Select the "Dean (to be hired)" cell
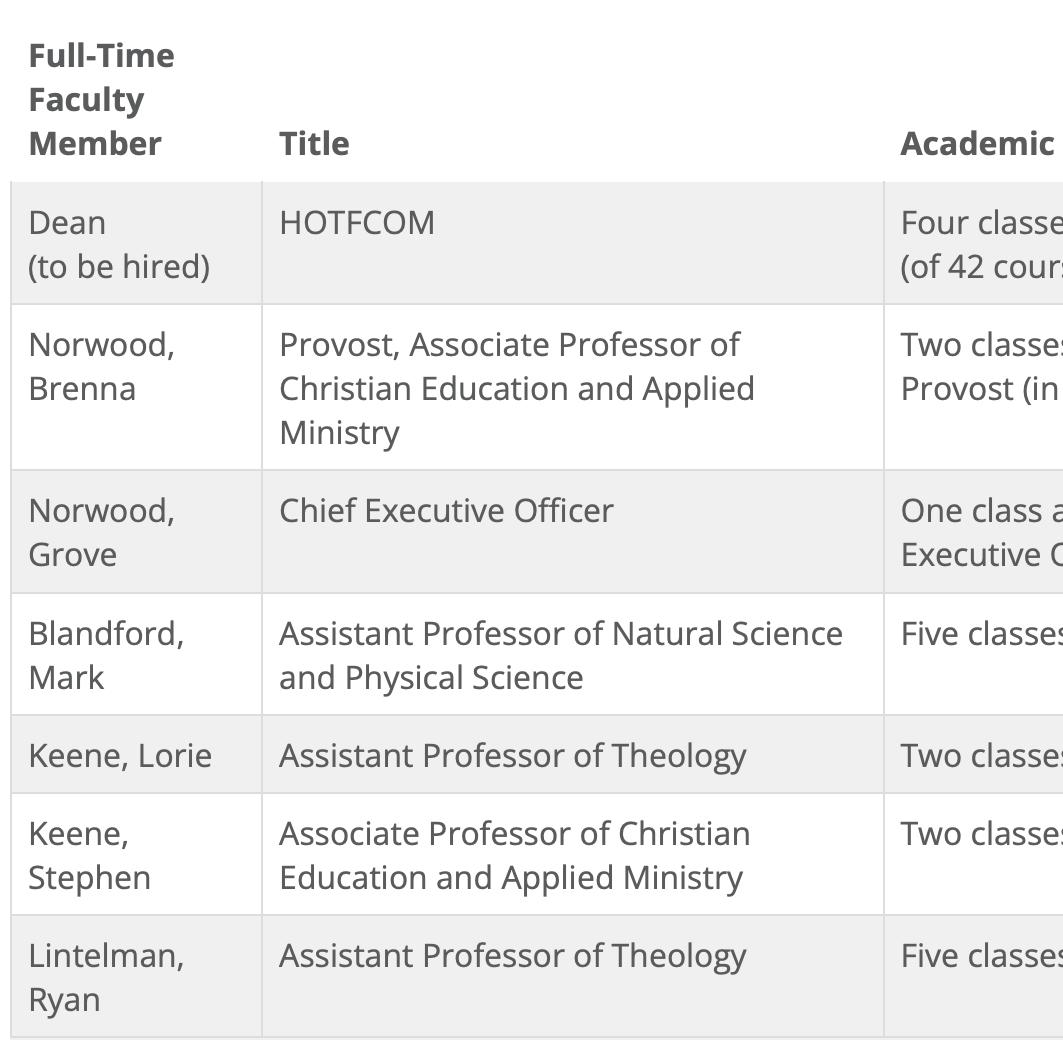 tap(119, 244)
